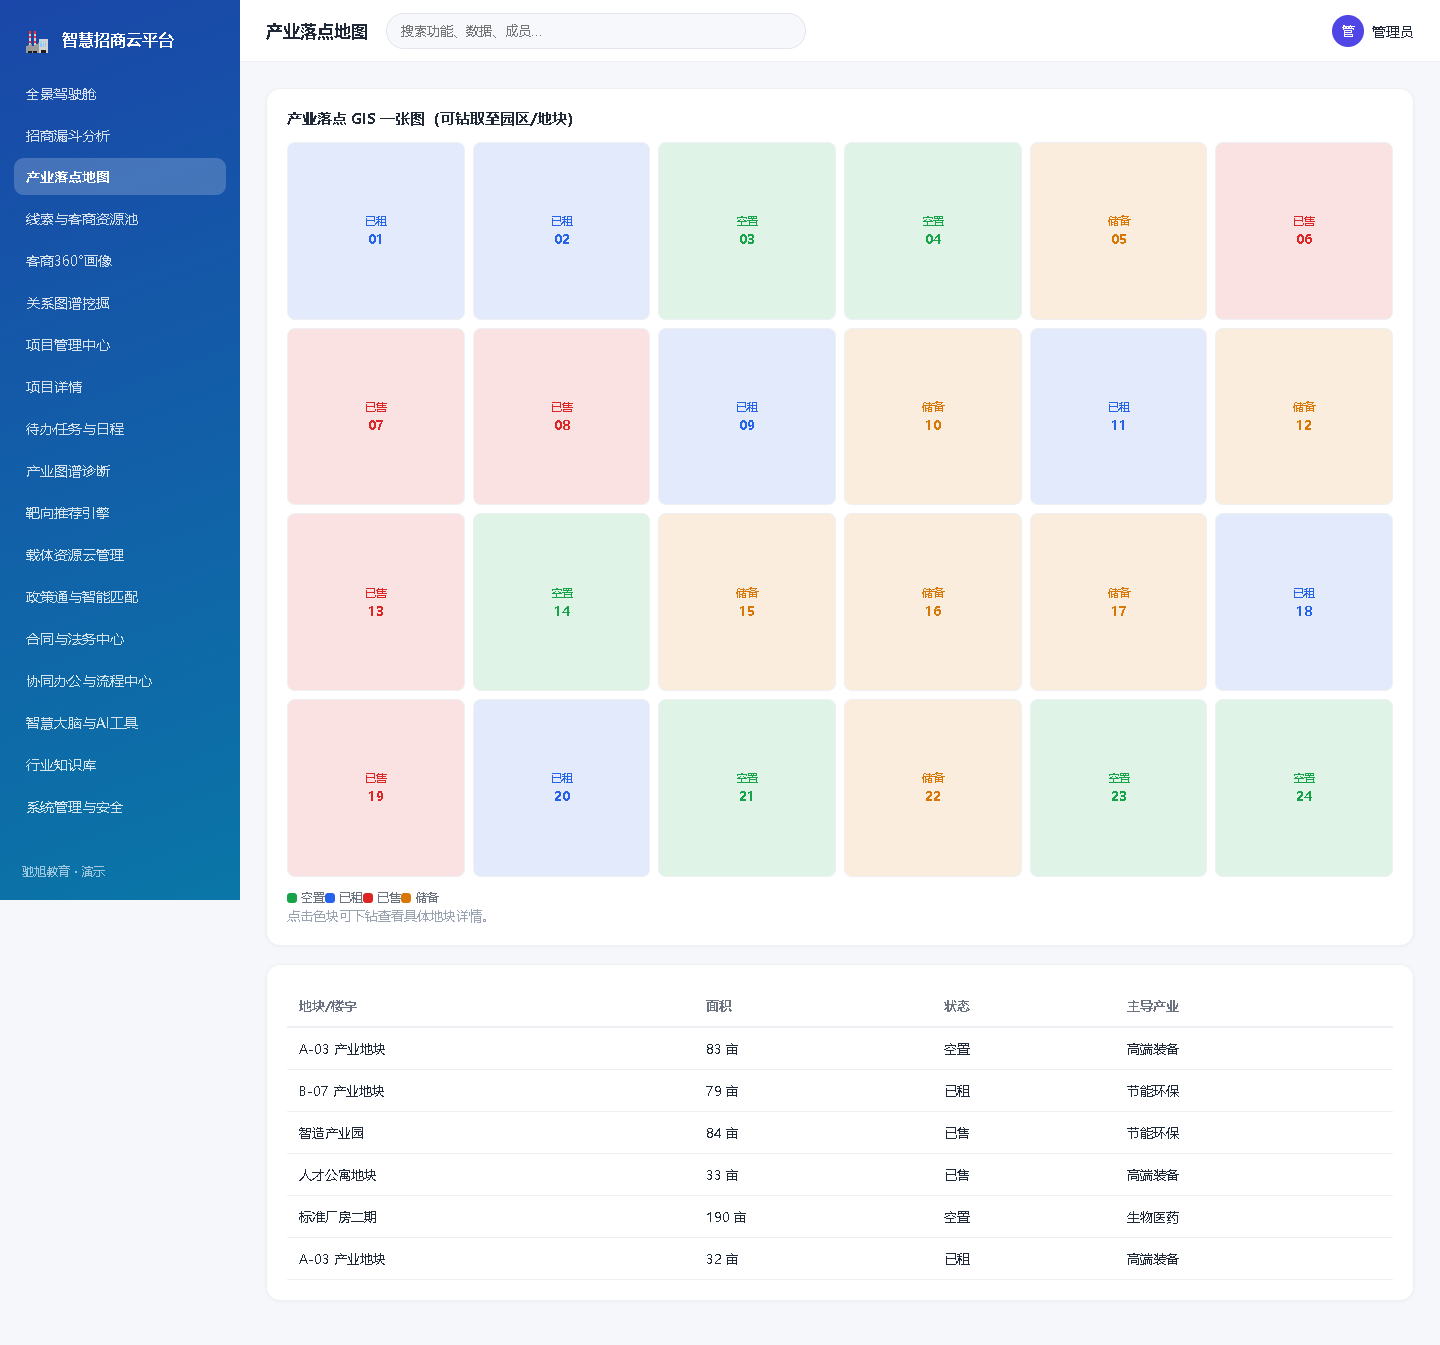Click the admin avatar icon

click(1347, 31)
